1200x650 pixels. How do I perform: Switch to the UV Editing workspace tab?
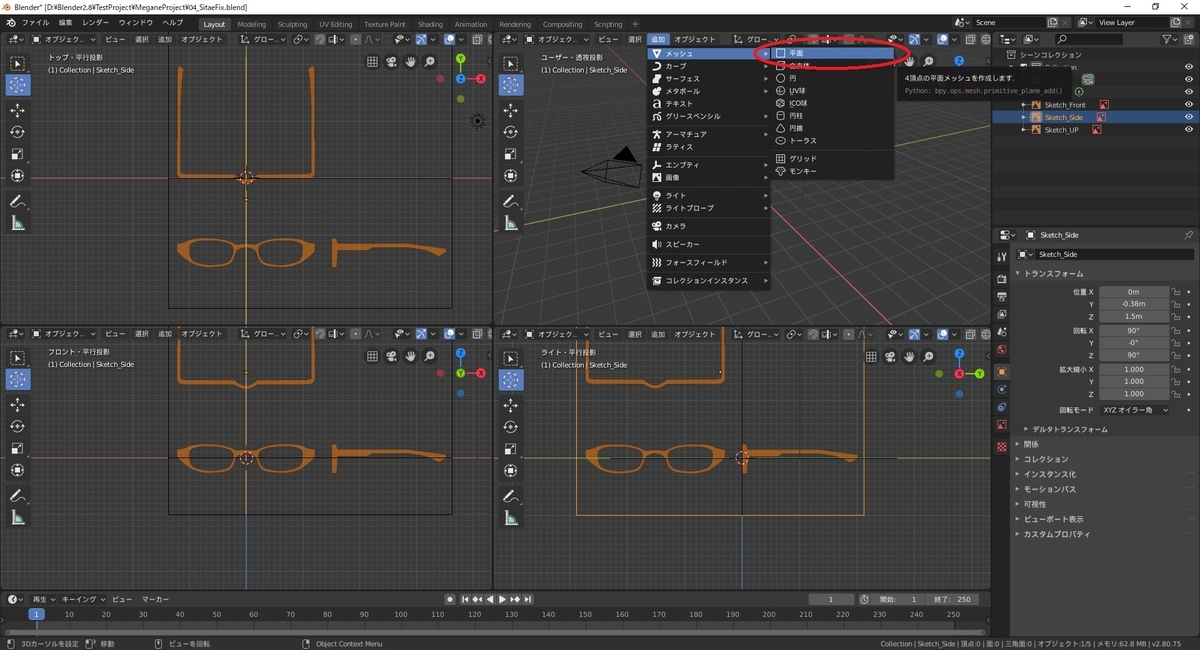335,24
